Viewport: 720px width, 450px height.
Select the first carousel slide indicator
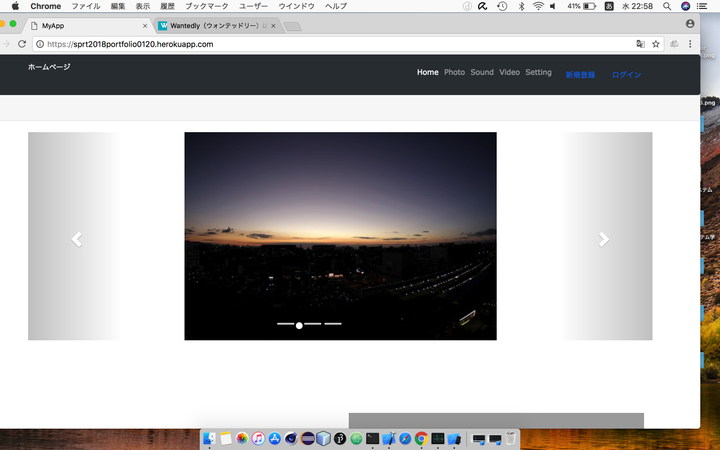coord(285,325)
